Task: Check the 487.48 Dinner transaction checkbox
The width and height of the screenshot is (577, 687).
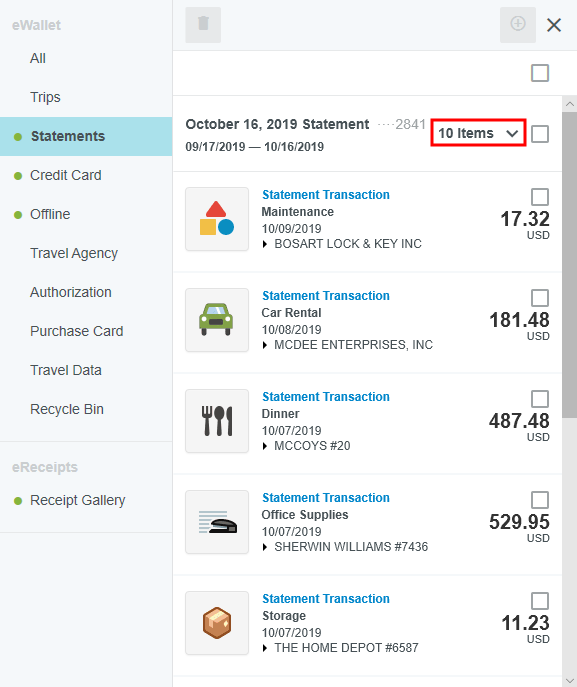Action: (540, 399)
